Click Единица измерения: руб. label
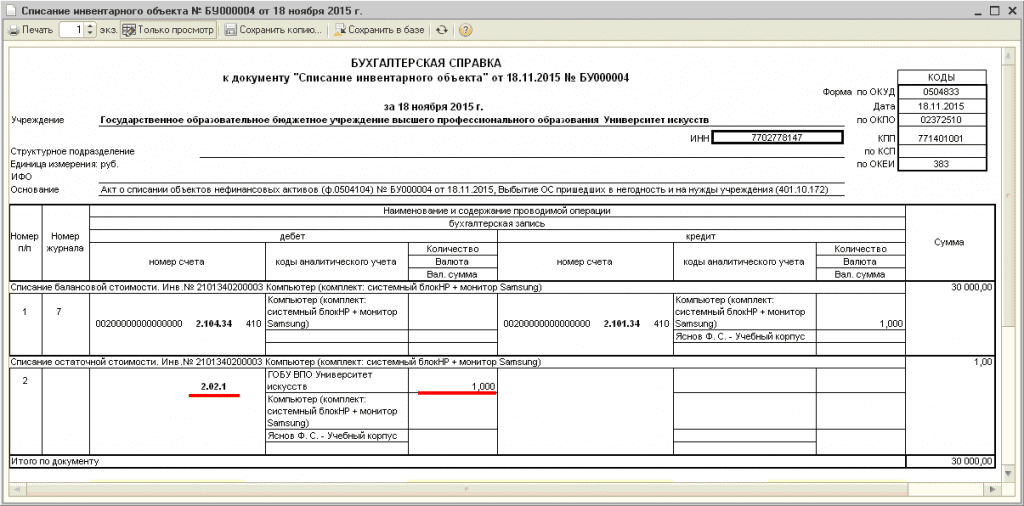This screenshot has height=506, width=1024. (65, 164)
